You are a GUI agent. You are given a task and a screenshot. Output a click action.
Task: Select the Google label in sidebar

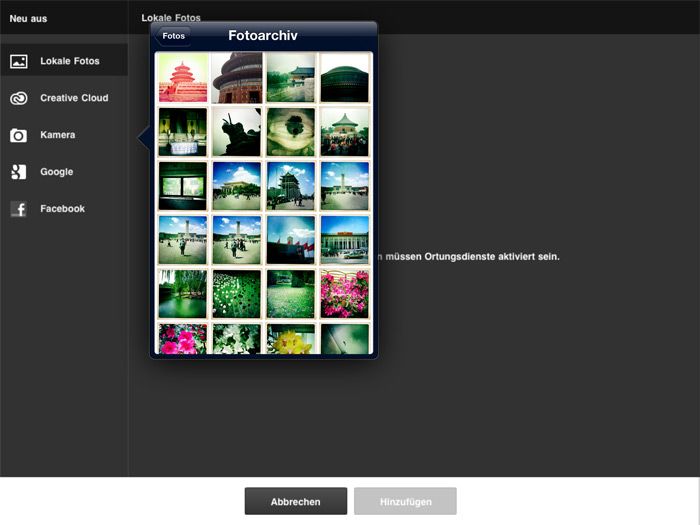pos(57,172)
